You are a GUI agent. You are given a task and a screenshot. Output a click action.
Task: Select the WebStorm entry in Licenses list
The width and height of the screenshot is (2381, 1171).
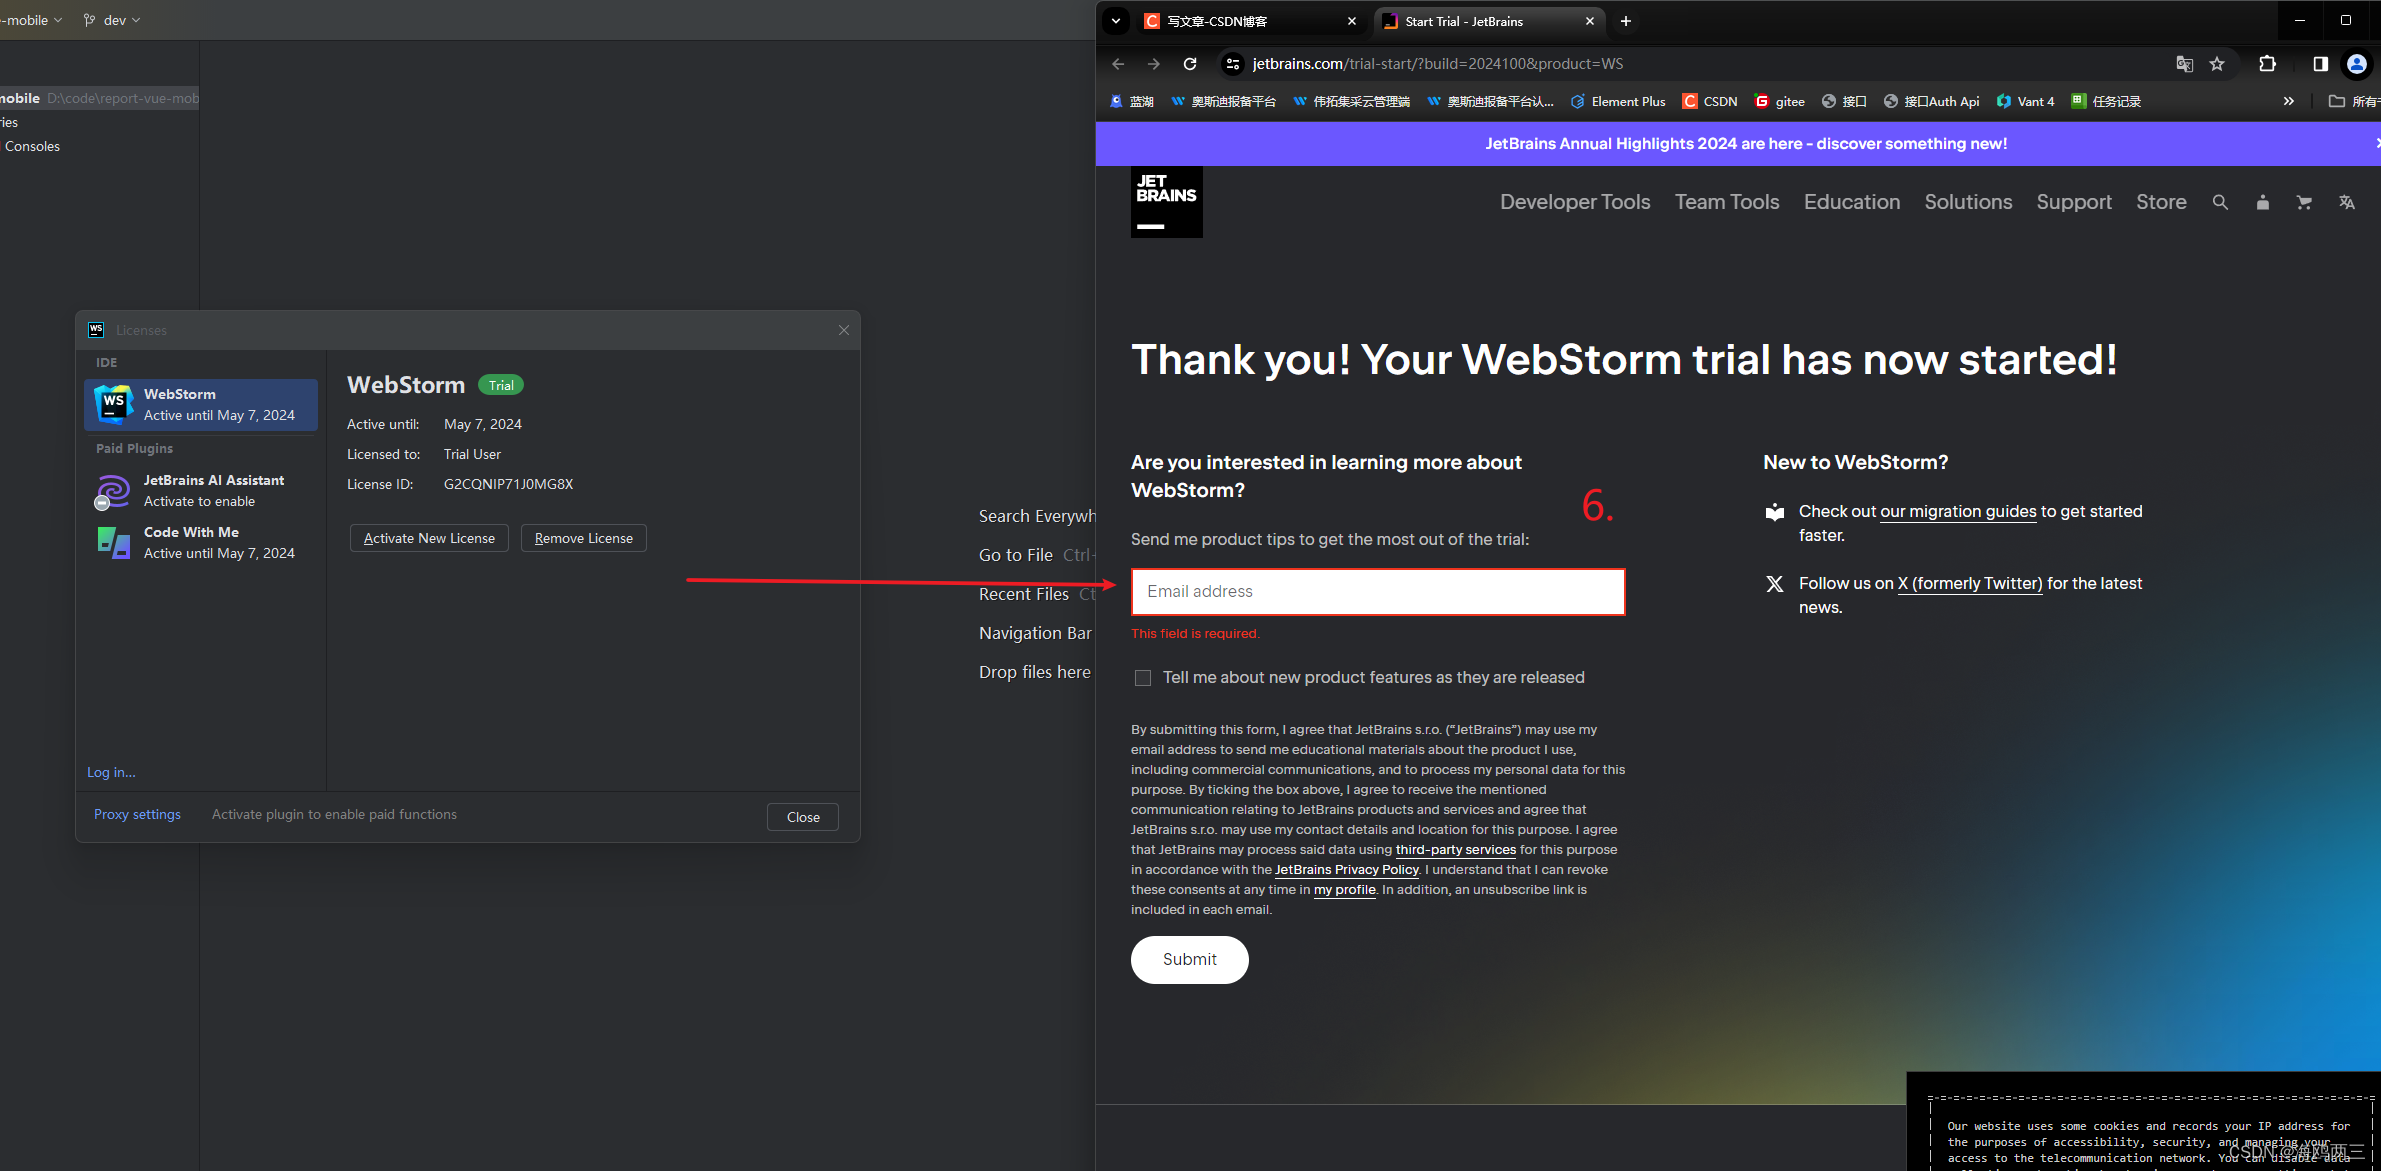coord(201,405)
